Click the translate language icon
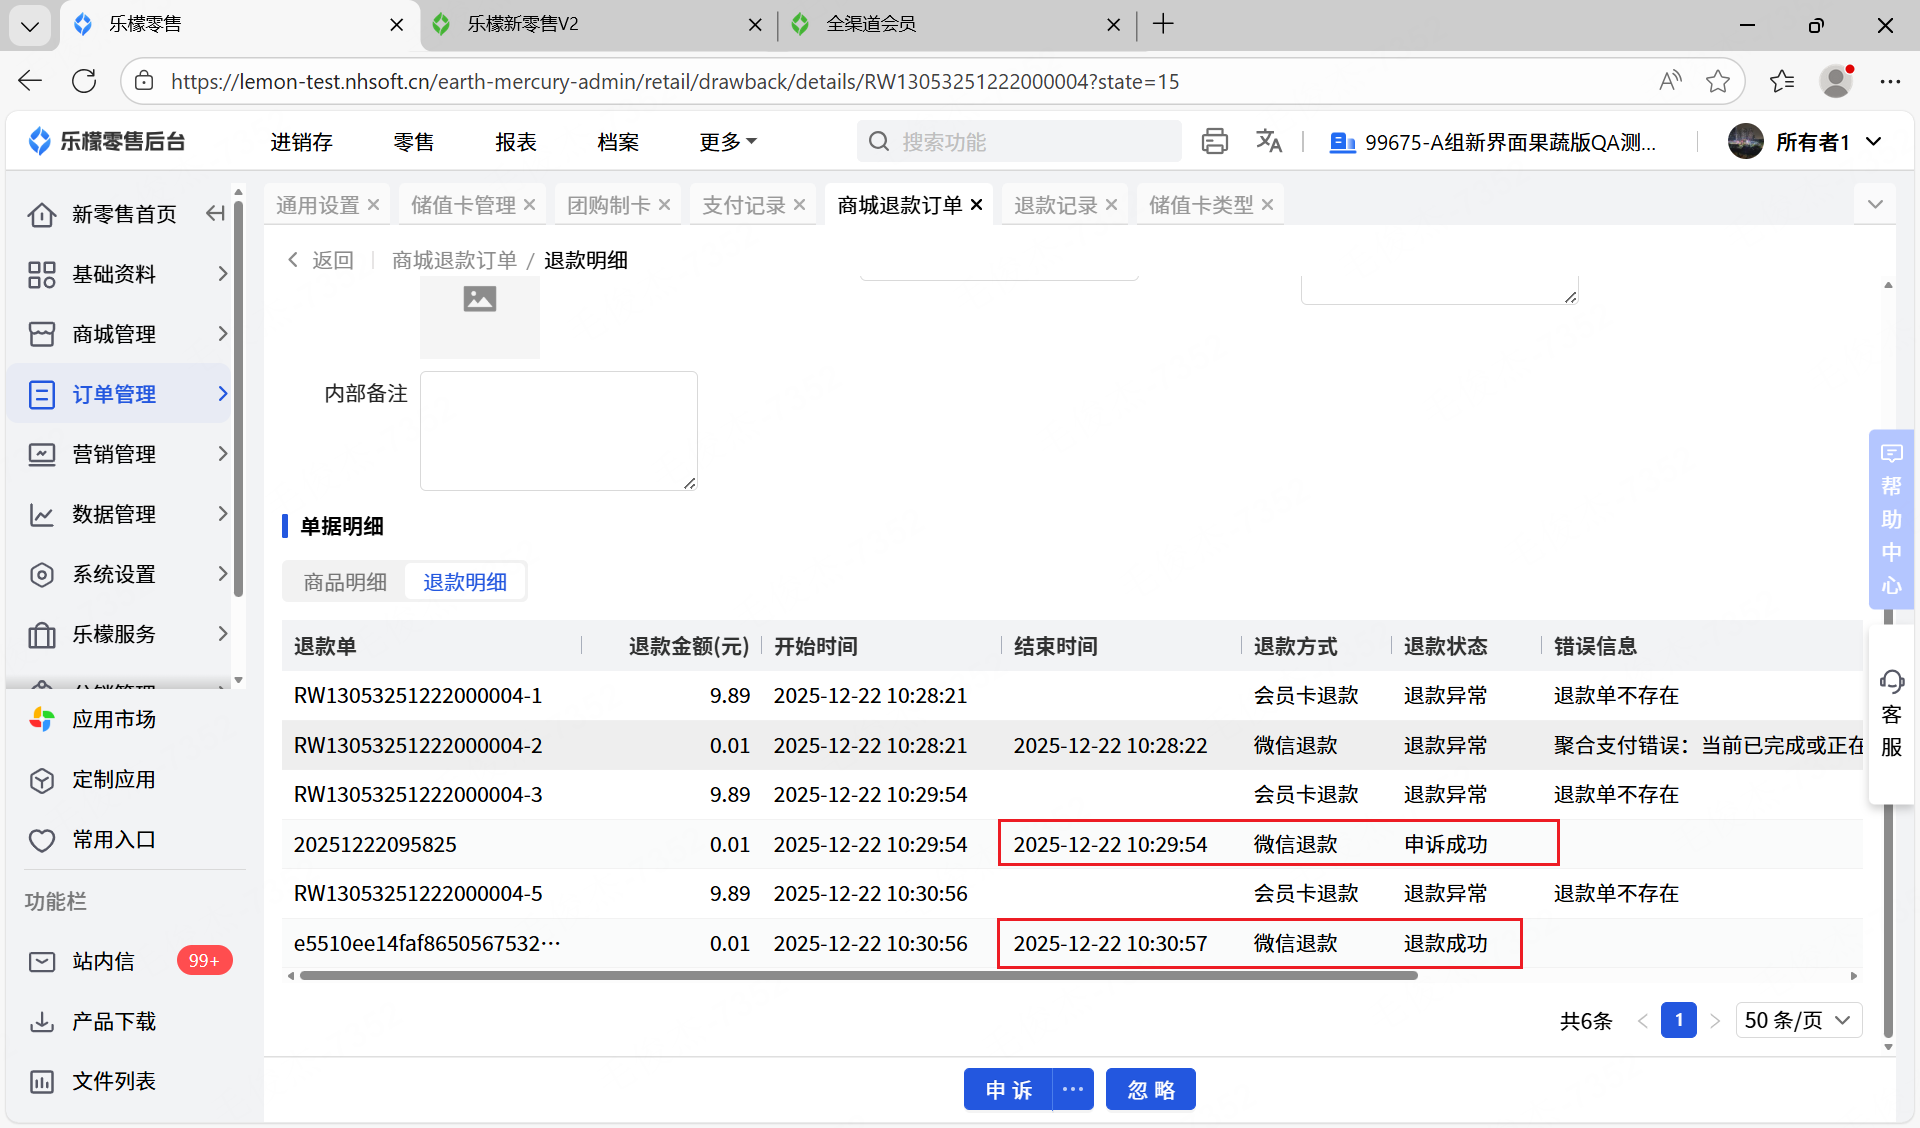1920x1128 pixels. pyautogui.click(x=1268, y=142)
